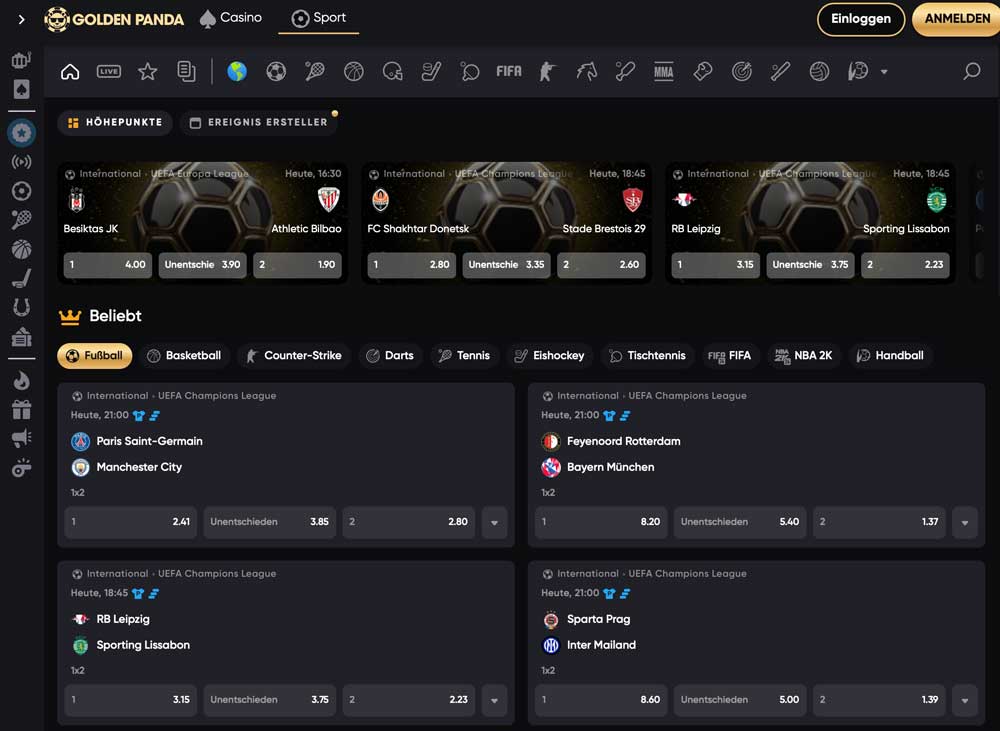The height and width of the screenshot is (731, 1000).
Task: Click the Einloggen button
Action: point(860,19)
